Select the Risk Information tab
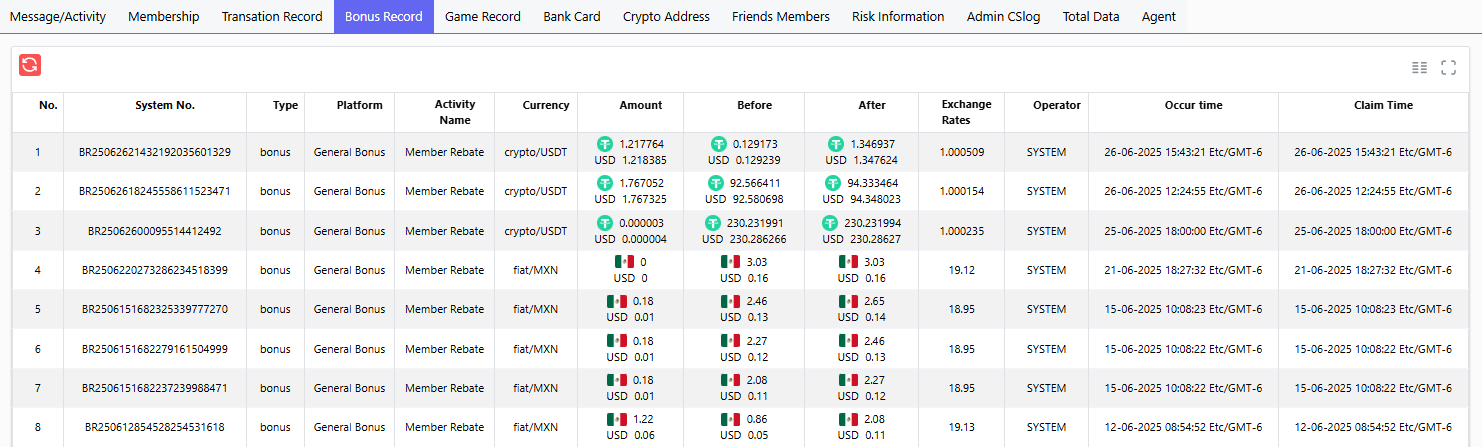The height and width of the screenshot is (447, 1482). 897,17
